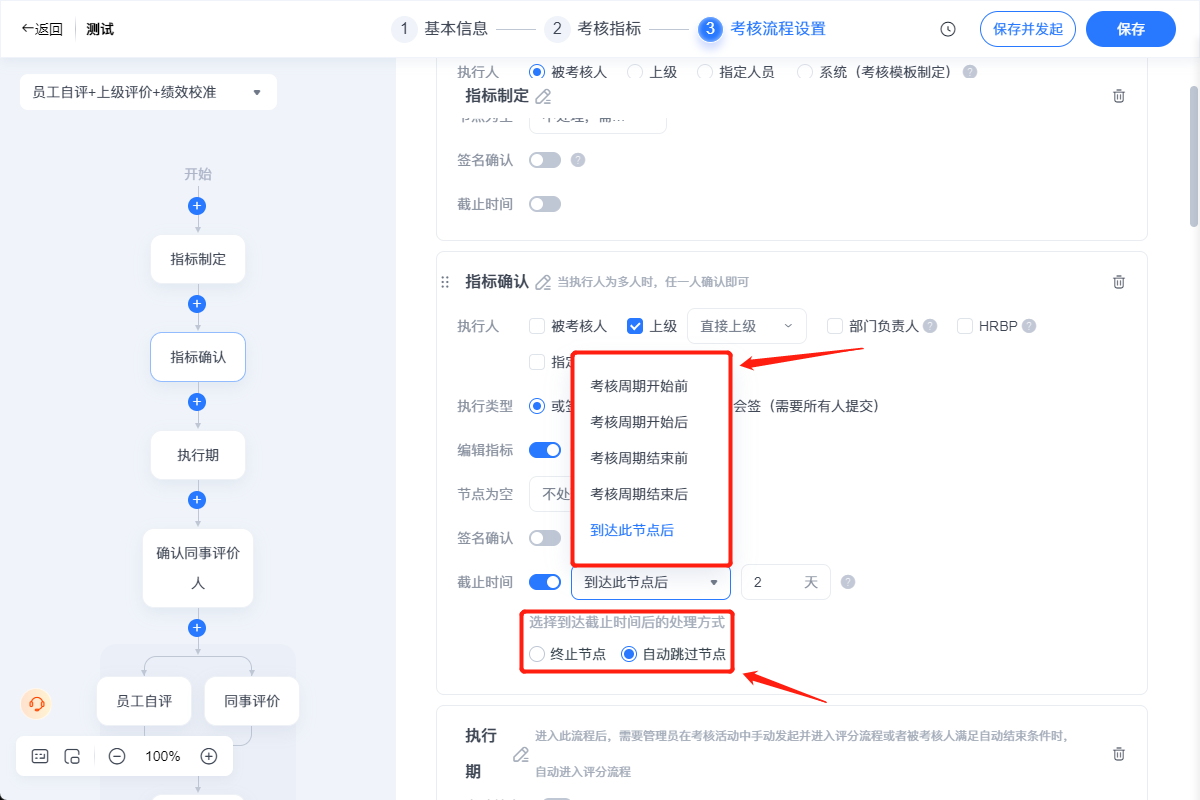Click the drag handle beside 指标确认

444,282
